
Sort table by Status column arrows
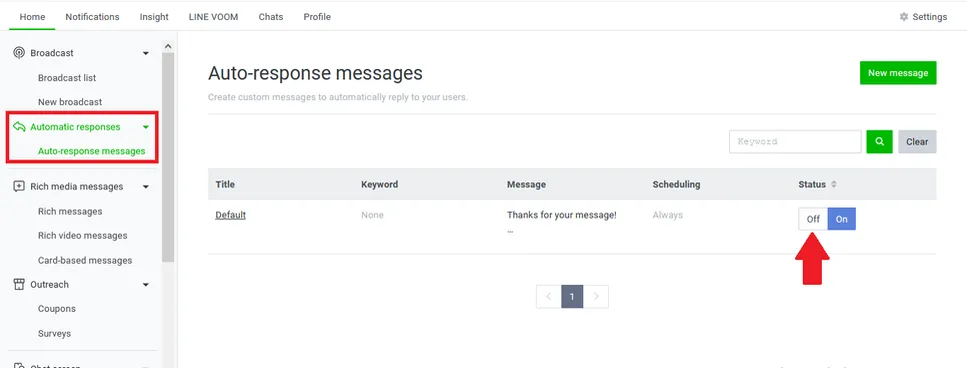pyautogui.click(x=834, y=184)
